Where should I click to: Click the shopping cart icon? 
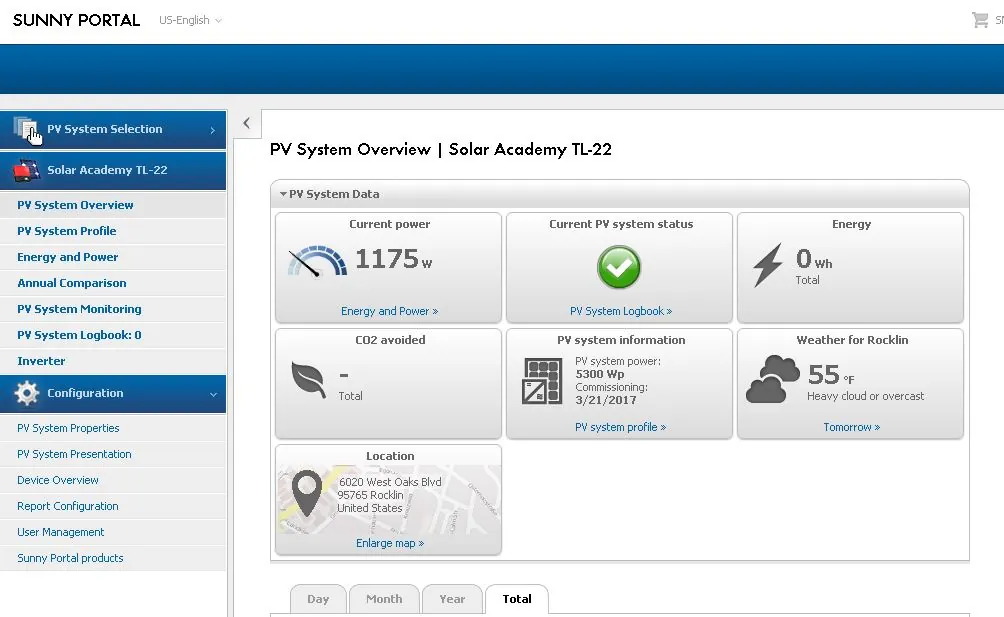point(980,20)
